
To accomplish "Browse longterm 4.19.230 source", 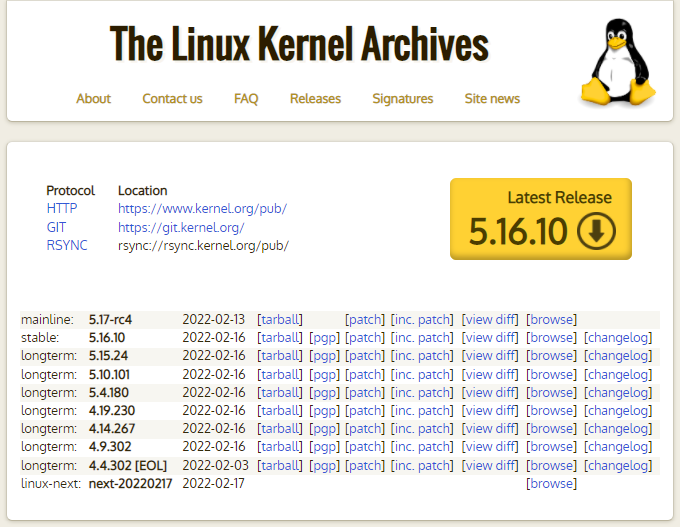I will click(552, 410).
